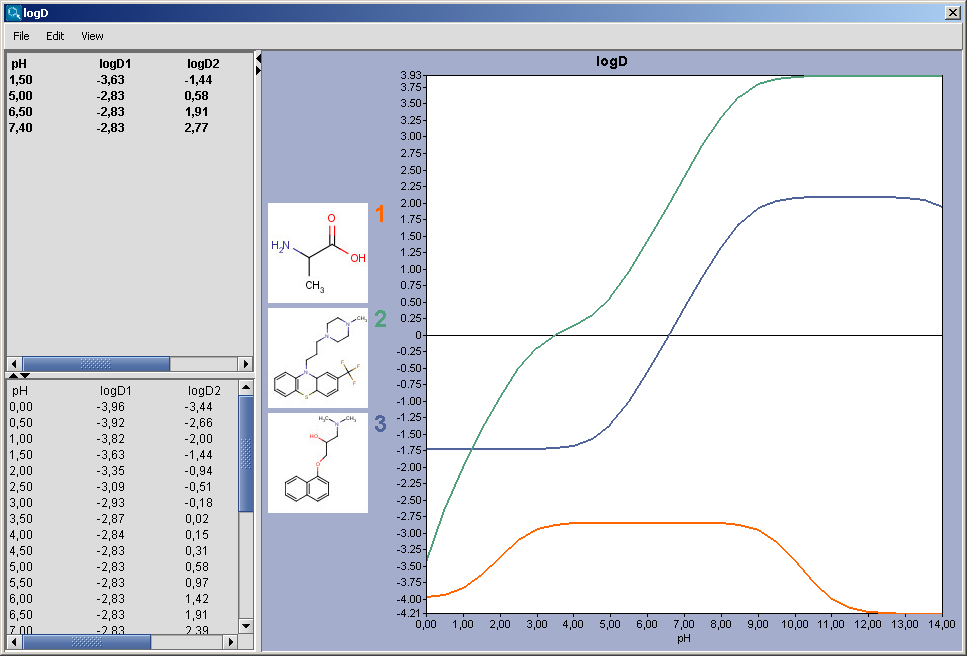Select the alanine structure thumbnail labeled 1
This screenshot has height=656, width=967.
click(318, 253)
